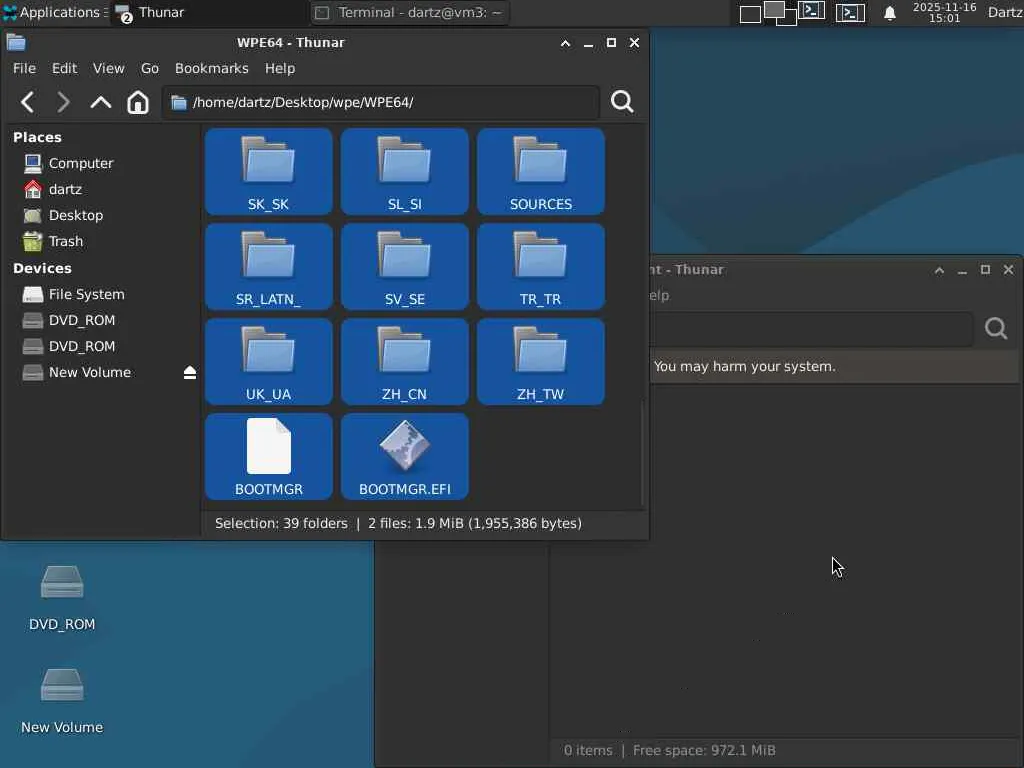Select File System under Devices
Screen dimensions: 1024x768
[x=86, y=294]
